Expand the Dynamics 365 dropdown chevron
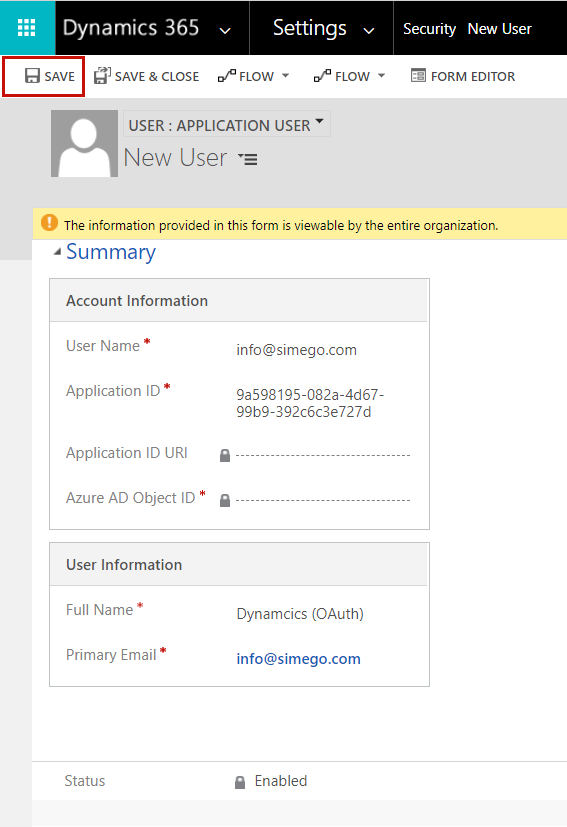The height and width of the screenshot is (827, 567). coord(225,31)
